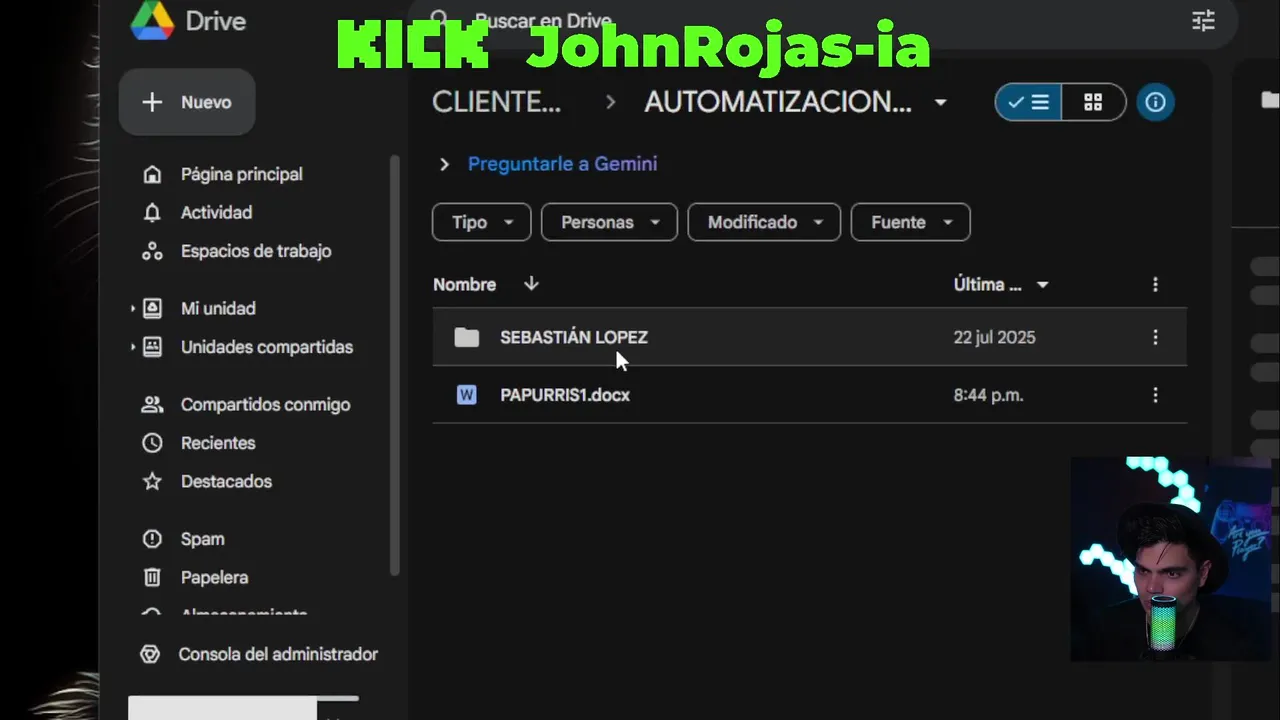Open Personas filter dropdown
This screenshot has height=720, width=1280.
click(609, 222)
